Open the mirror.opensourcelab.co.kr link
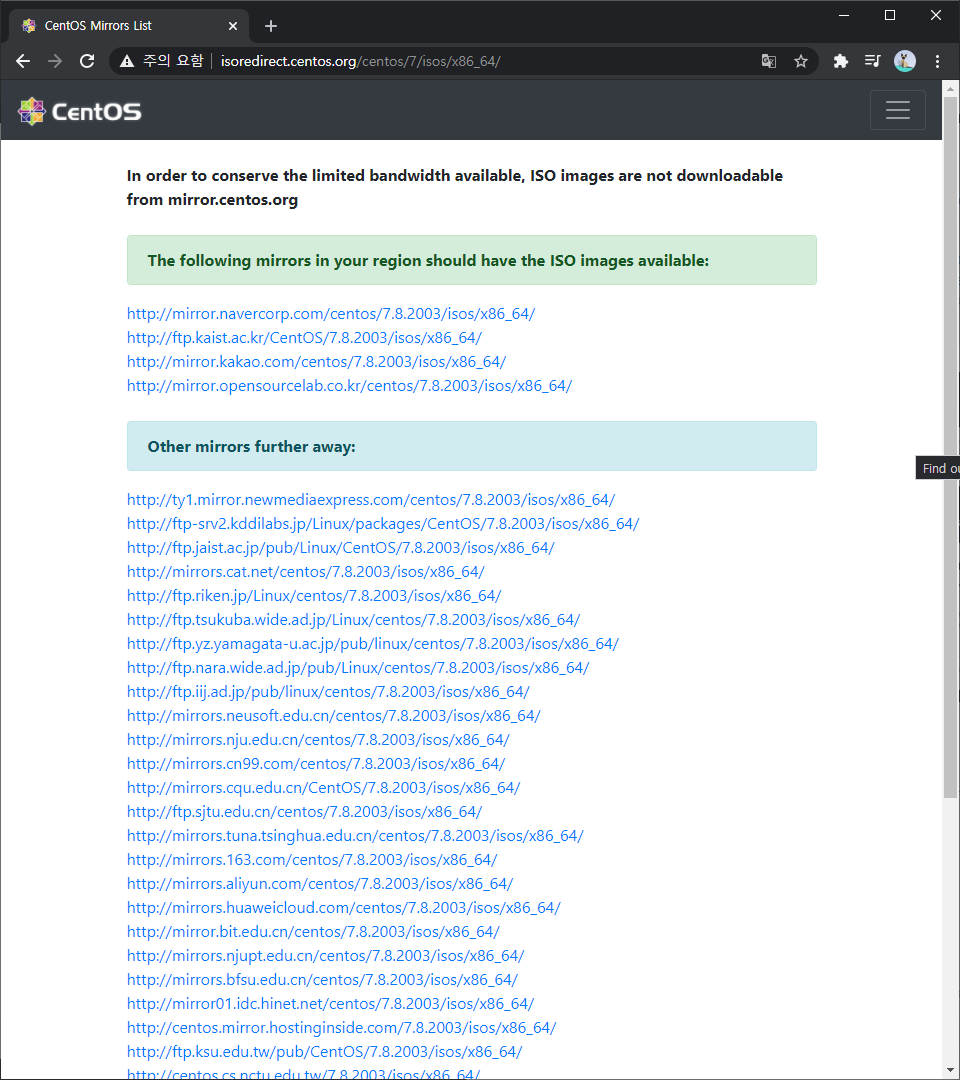 [x=349, y=386]
